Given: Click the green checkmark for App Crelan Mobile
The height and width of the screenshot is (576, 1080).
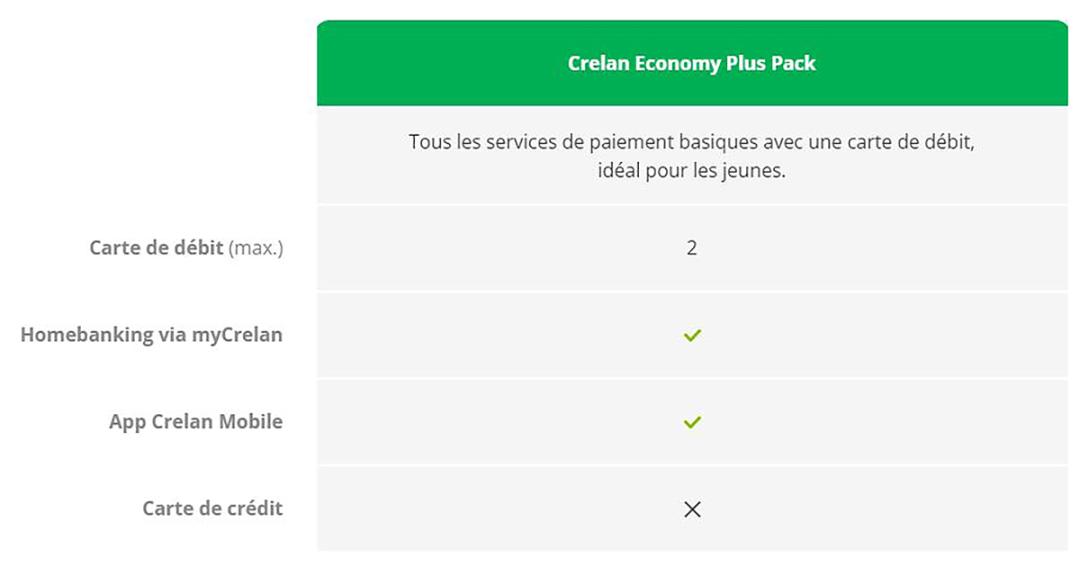Looking at the screenshot, I should (692, 422).
